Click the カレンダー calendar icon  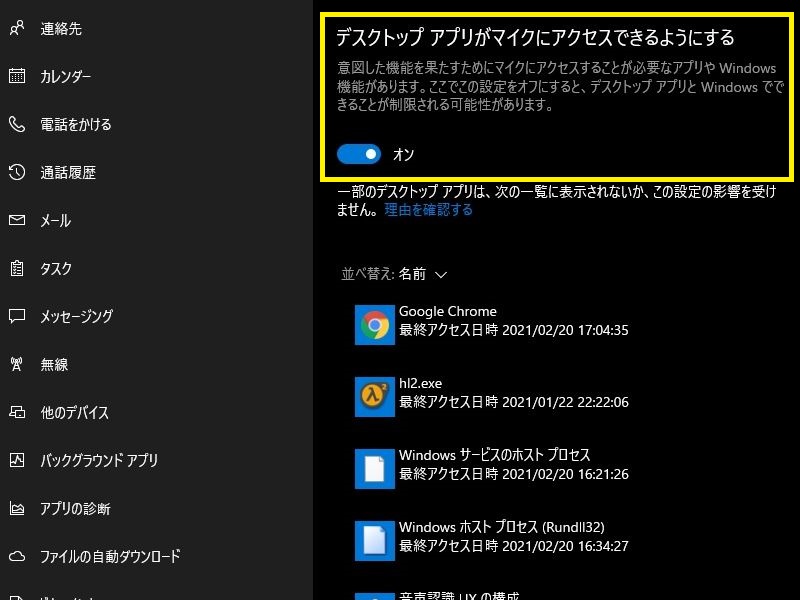17,76
